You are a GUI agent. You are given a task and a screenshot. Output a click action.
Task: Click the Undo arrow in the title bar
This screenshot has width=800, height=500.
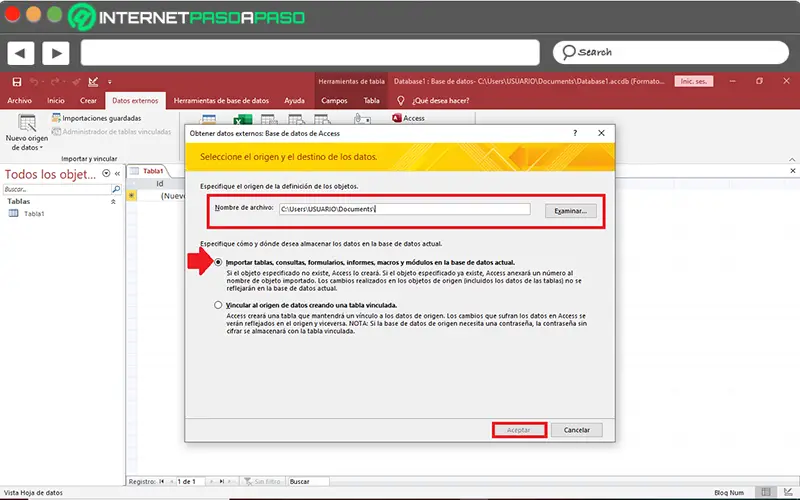point(34,82)
